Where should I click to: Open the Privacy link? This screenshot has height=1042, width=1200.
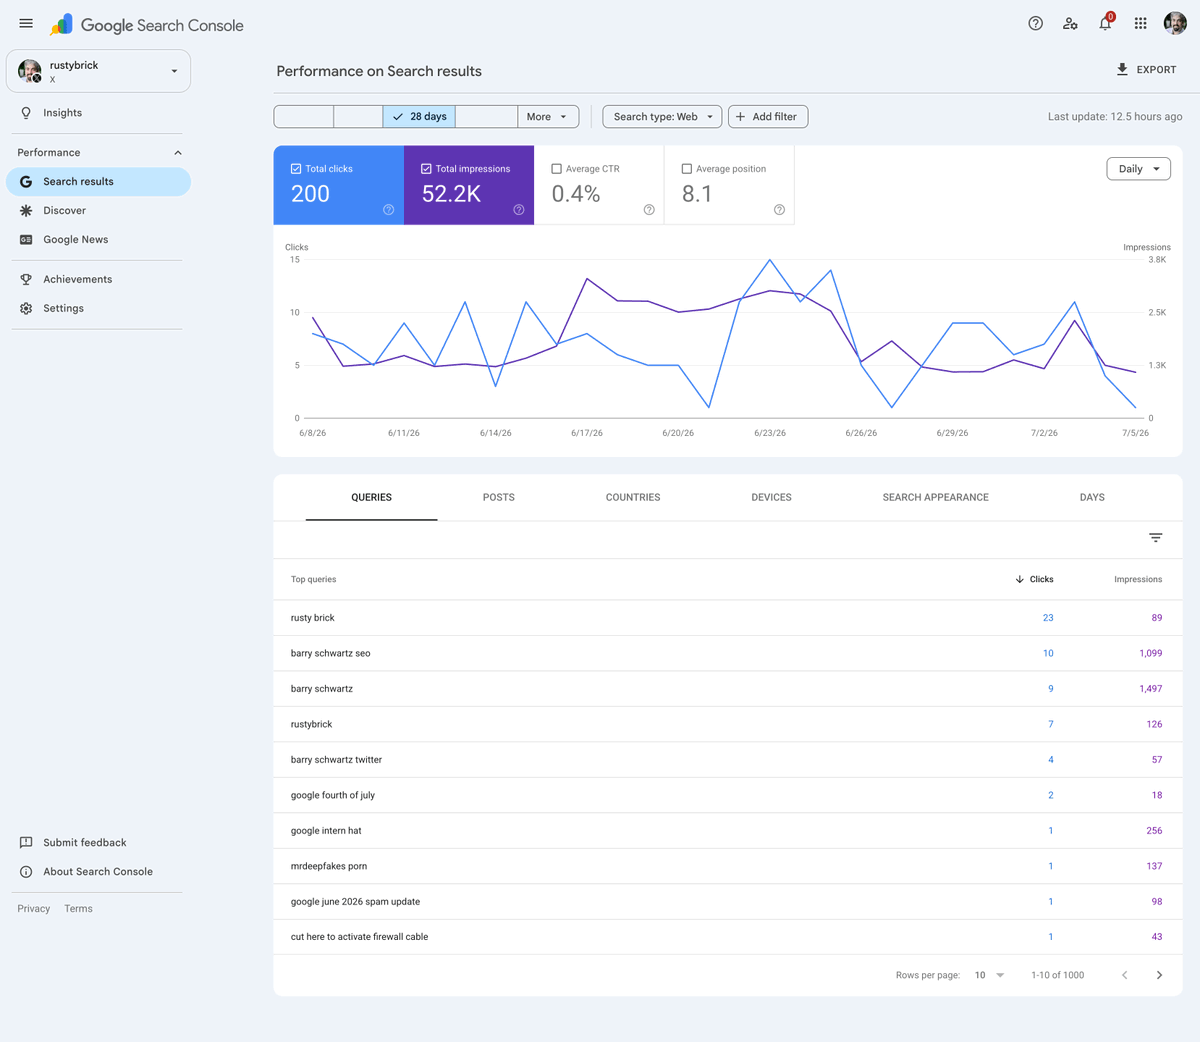[x=33, y=909]
